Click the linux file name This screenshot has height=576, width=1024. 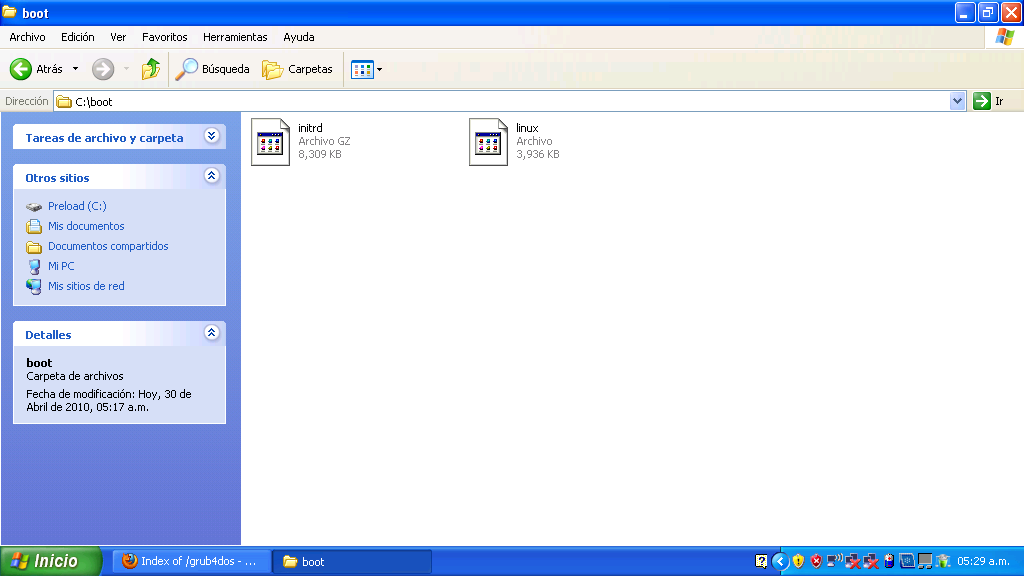click(x=527, y=128)
